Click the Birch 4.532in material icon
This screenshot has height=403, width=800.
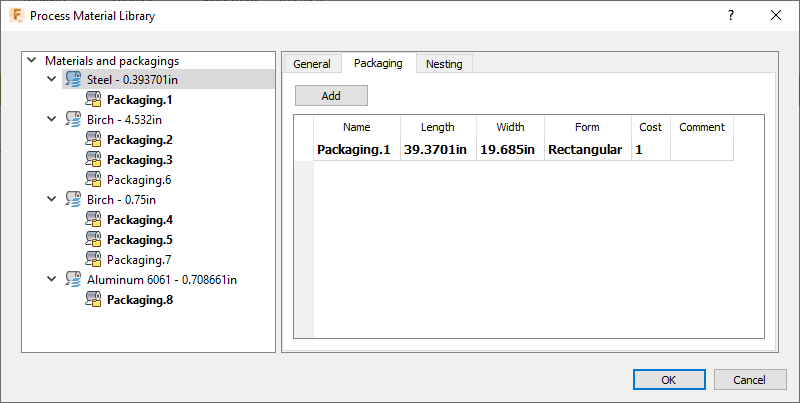[73, 120]
